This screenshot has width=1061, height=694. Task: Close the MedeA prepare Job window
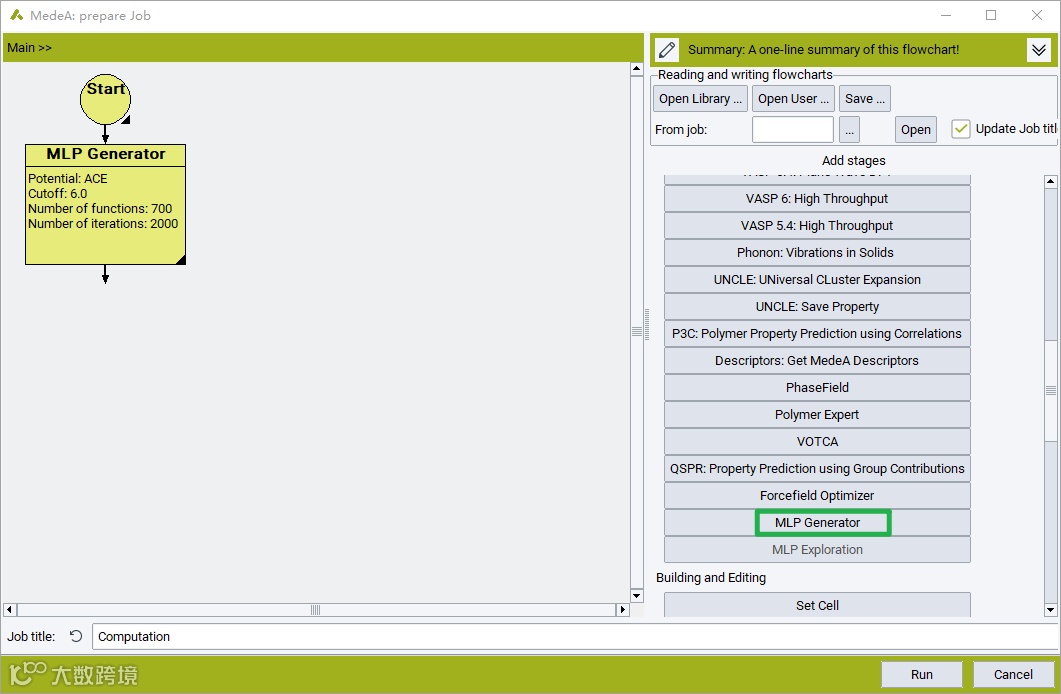pos(1037,15)
